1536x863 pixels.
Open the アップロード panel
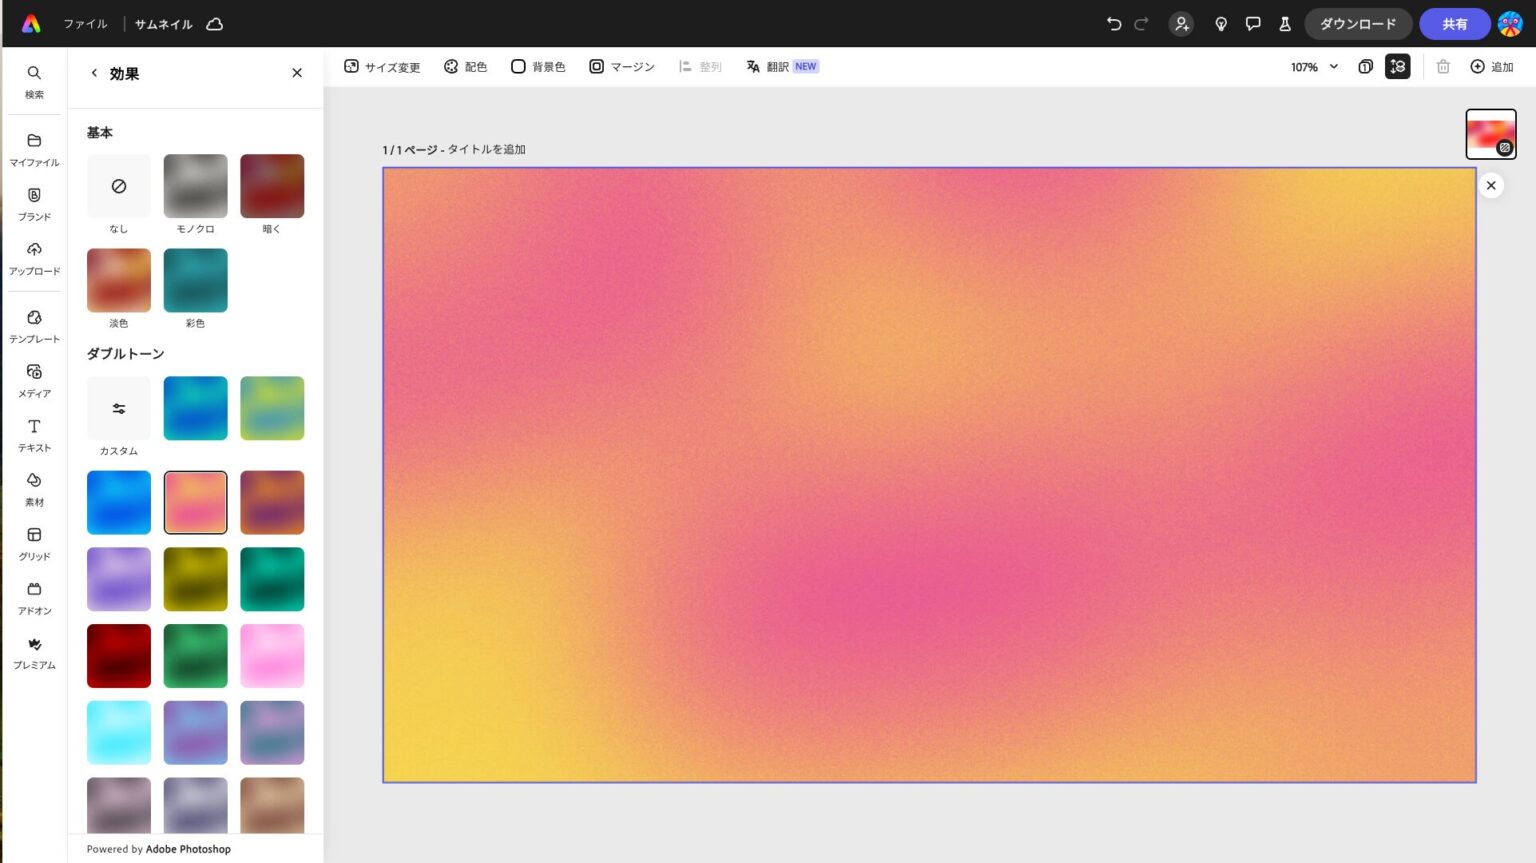pyautogui.click(x=34, y=258)
